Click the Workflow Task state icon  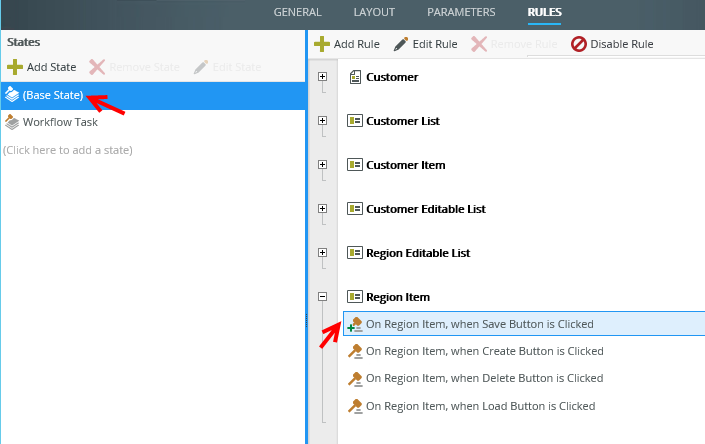pyautogui.click(x=12, y=122)
